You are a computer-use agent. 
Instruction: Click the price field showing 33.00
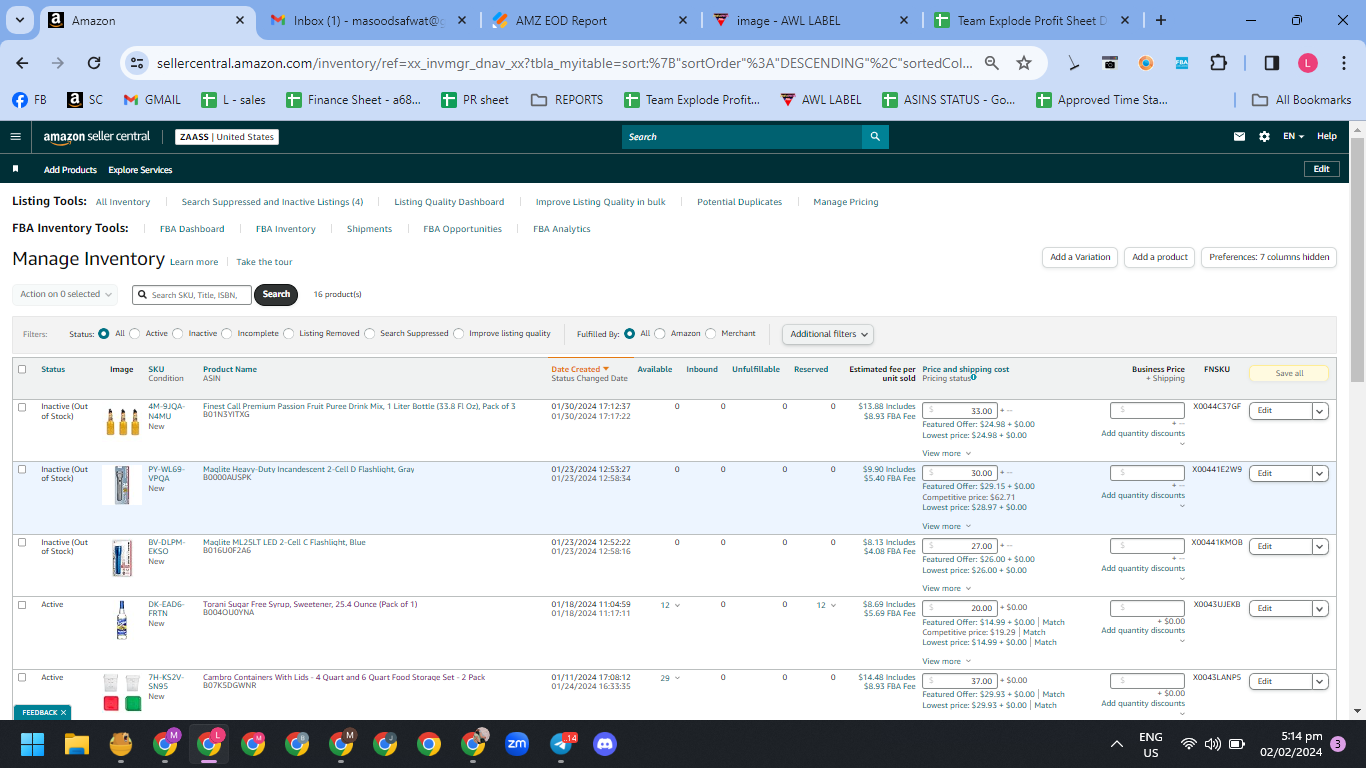click(x=959, y=410)
